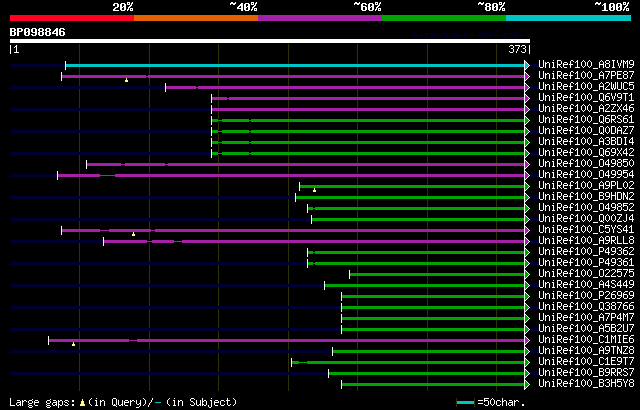Click the yellow gap marker under C5YS41
The height and width of the screenshot is (410, 640).
click(x=133, y=234)
